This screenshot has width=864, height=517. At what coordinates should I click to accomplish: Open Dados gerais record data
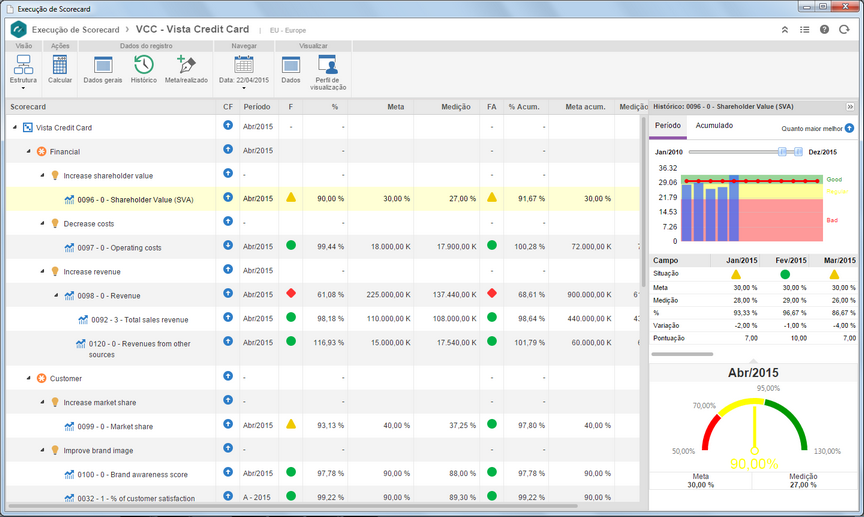click(x=103, y=69)
